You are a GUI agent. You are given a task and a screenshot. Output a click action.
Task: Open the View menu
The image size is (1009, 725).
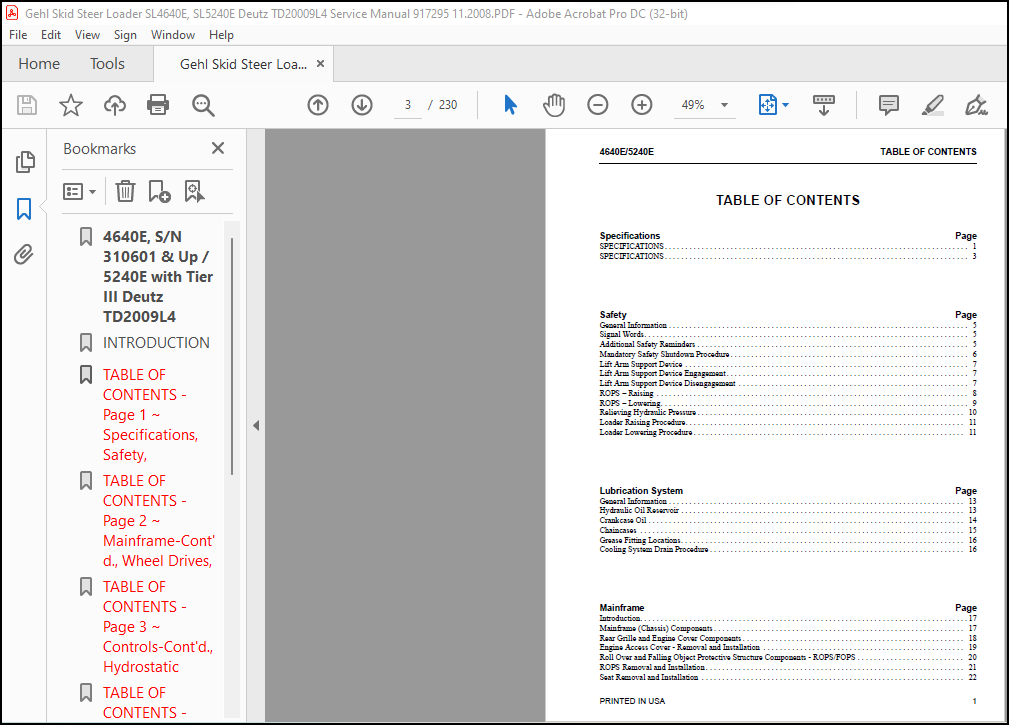(x=87, y=35)
